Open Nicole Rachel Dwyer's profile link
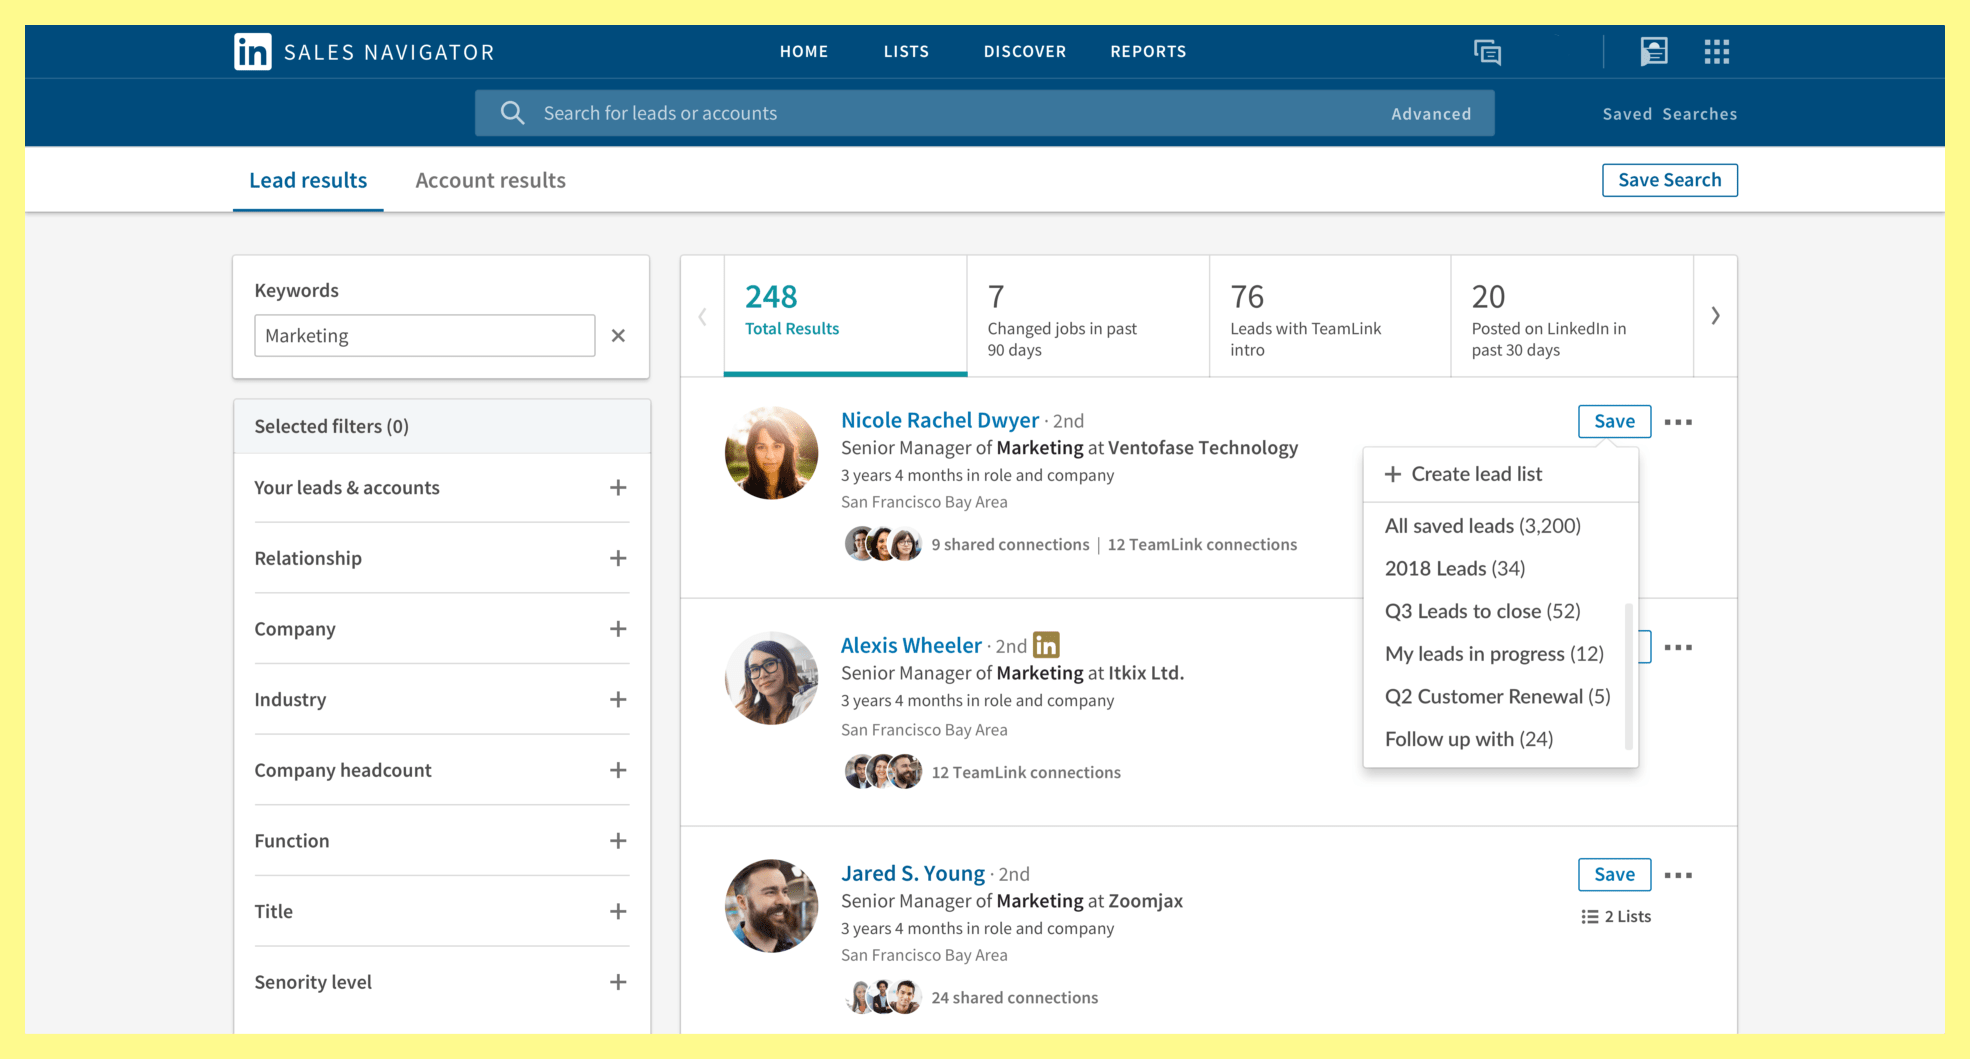This screenshot has width=1970, height=1059. [940, 420]
